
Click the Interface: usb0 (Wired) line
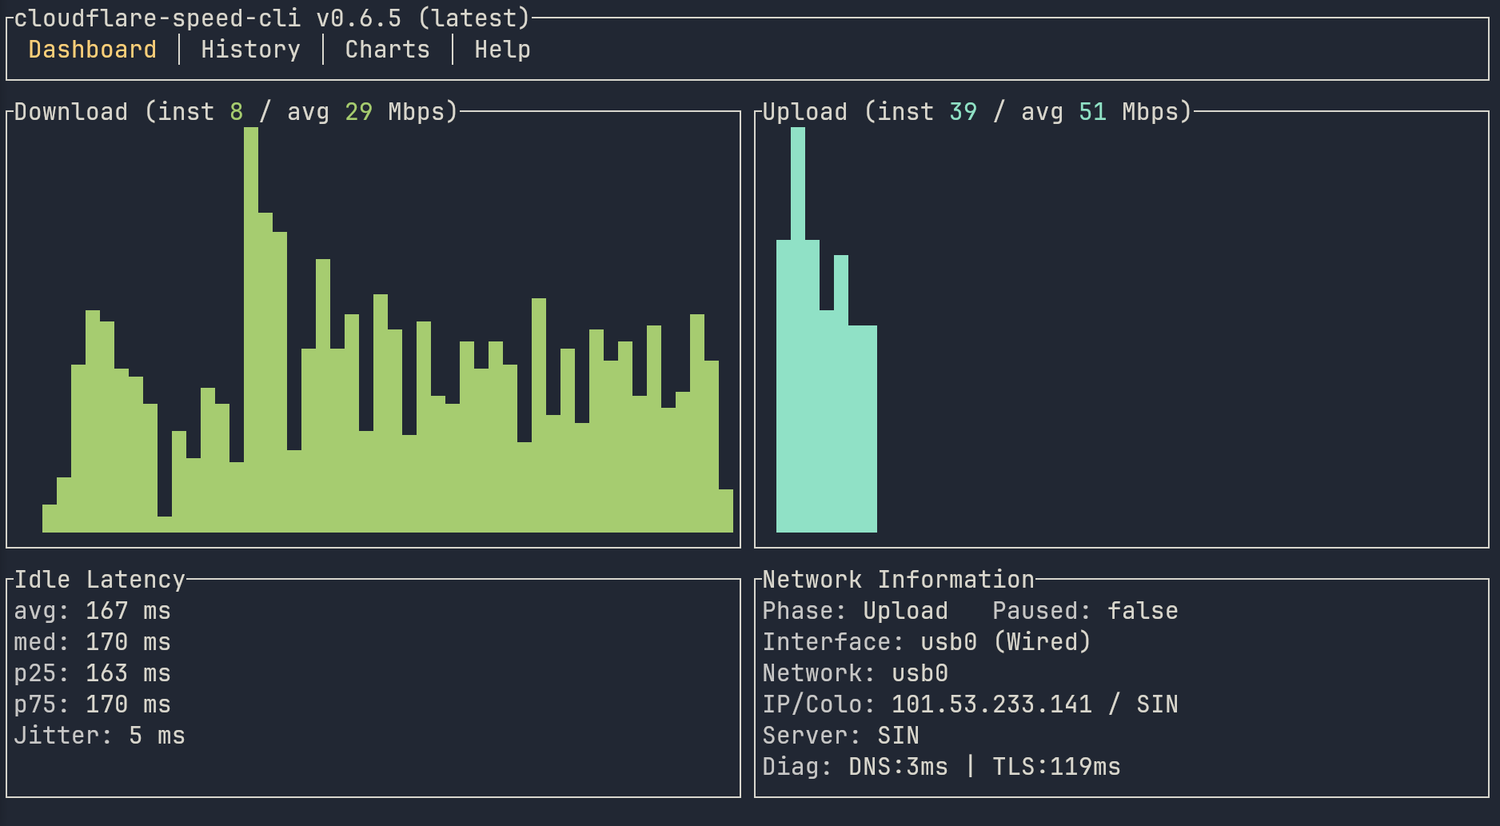(x=926, y=642)
